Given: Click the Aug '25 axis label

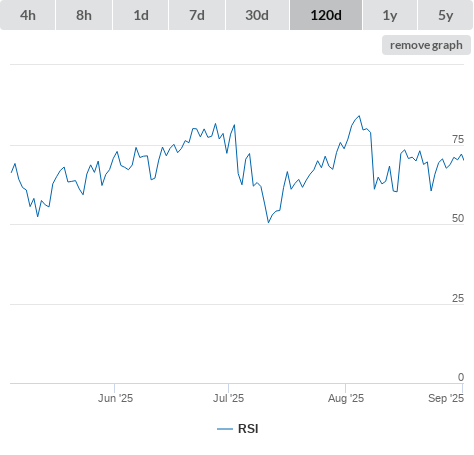Looking at the screenshot, I should click(346, 398).
